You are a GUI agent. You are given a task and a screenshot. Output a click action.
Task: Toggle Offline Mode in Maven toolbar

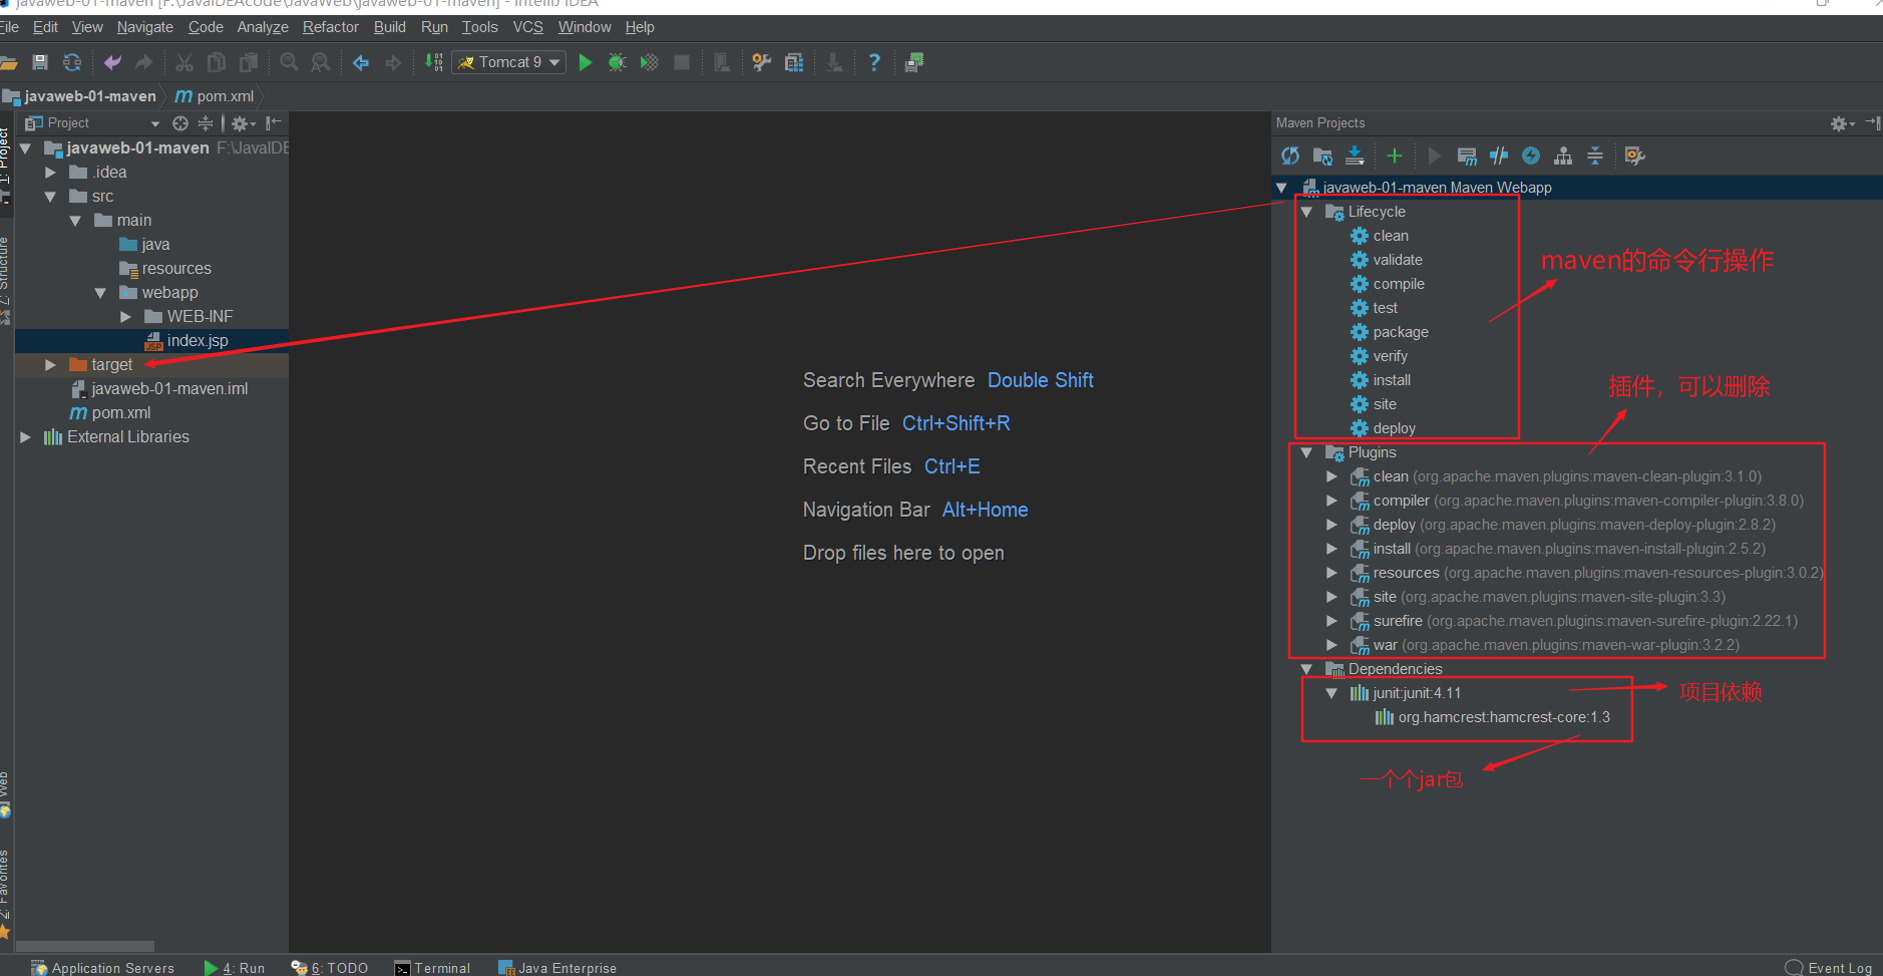pyautogui.click(x=1499, y=156)
